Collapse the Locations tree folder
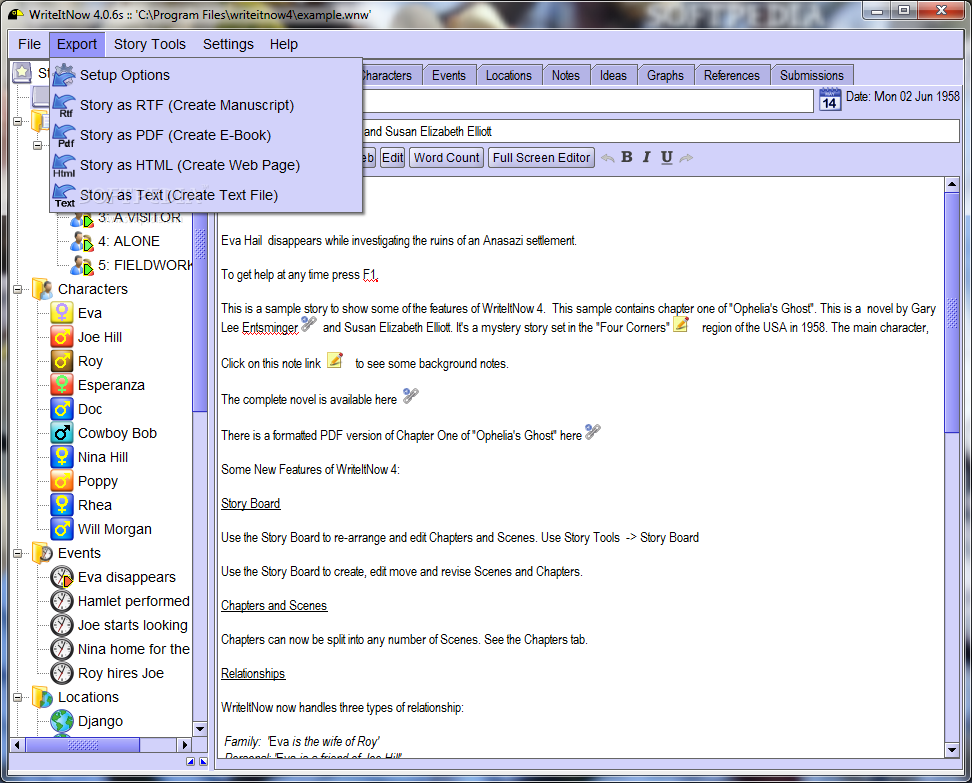The image size is (972, 783). coord(17,697)
